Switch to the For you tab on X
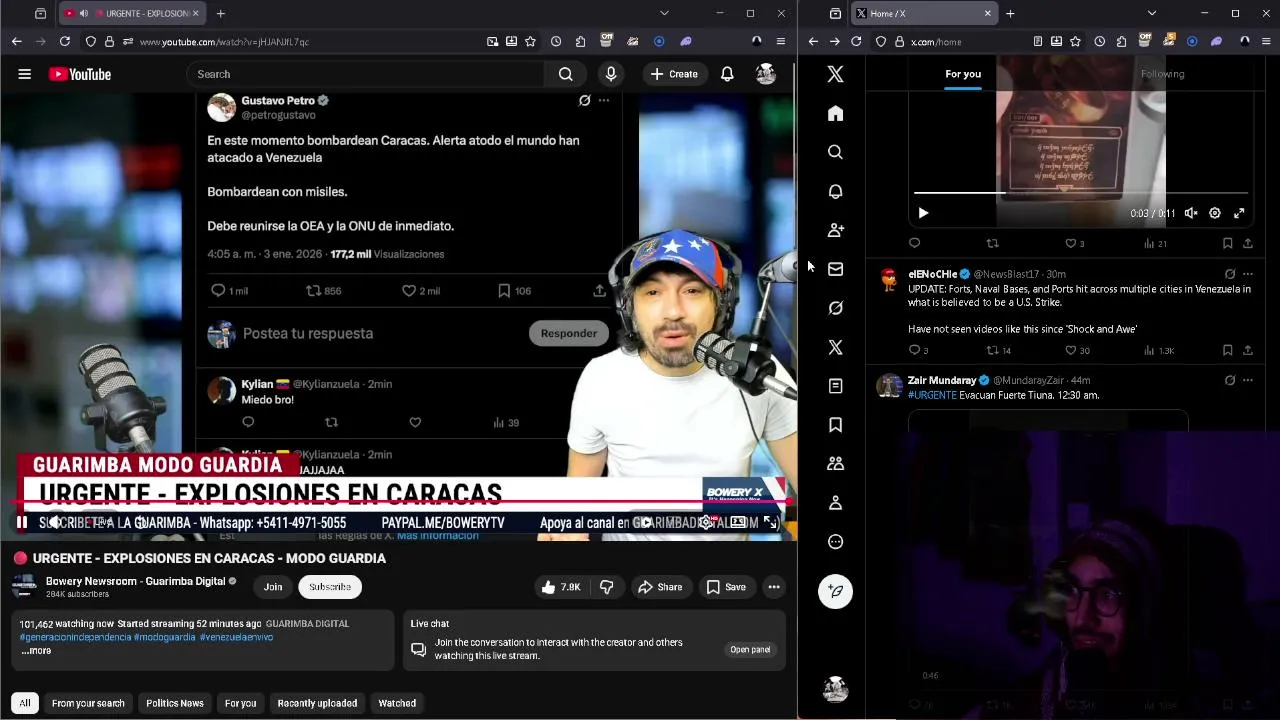1280x720 pixels. 963,74
